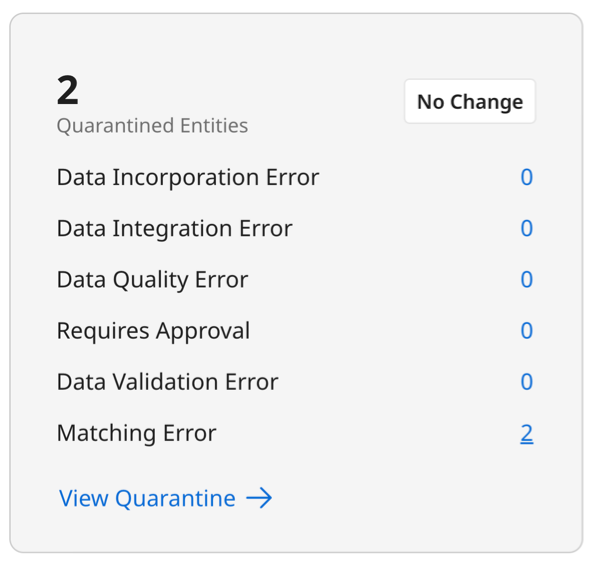Go to quarantine using the blue arrow
This screenshot has width=600, height=566.
tap(259, 498)
